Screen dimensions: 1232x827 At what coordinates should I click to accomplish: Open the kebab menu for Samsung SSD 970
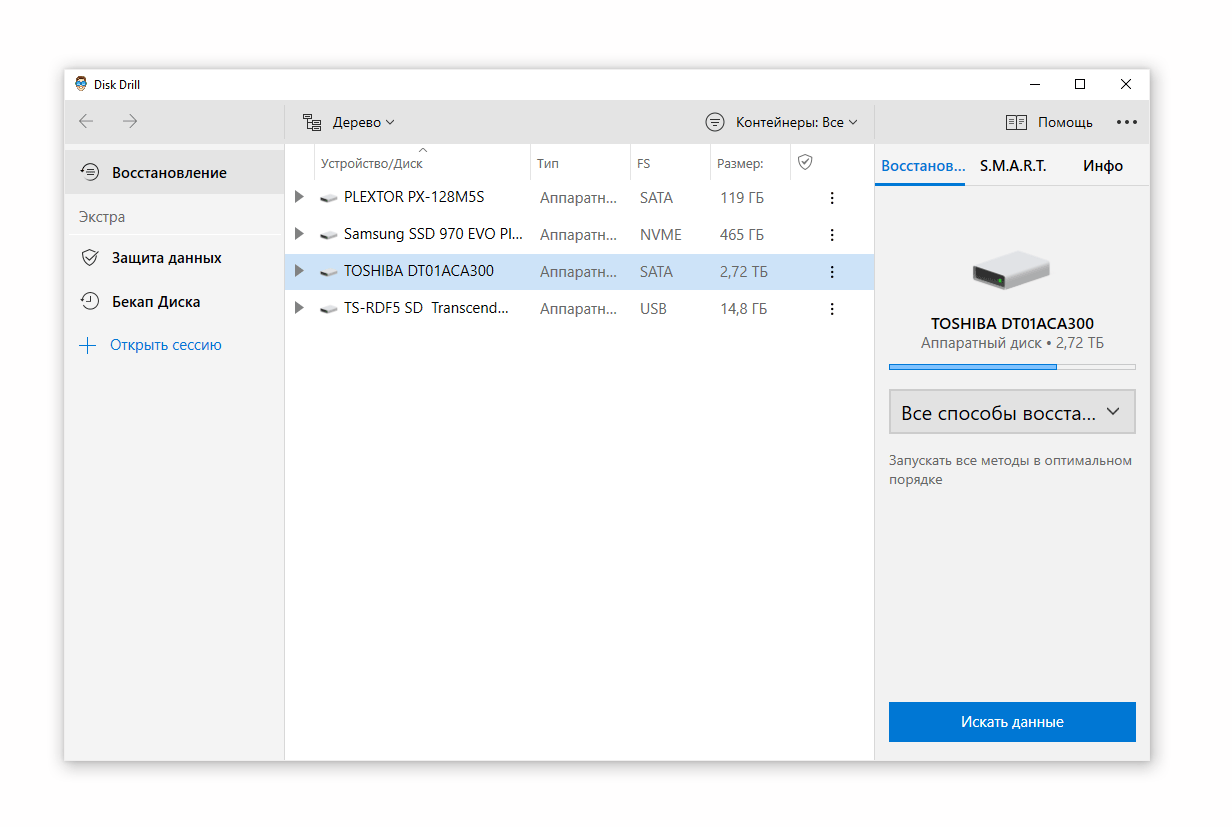[x=832, y=235]
